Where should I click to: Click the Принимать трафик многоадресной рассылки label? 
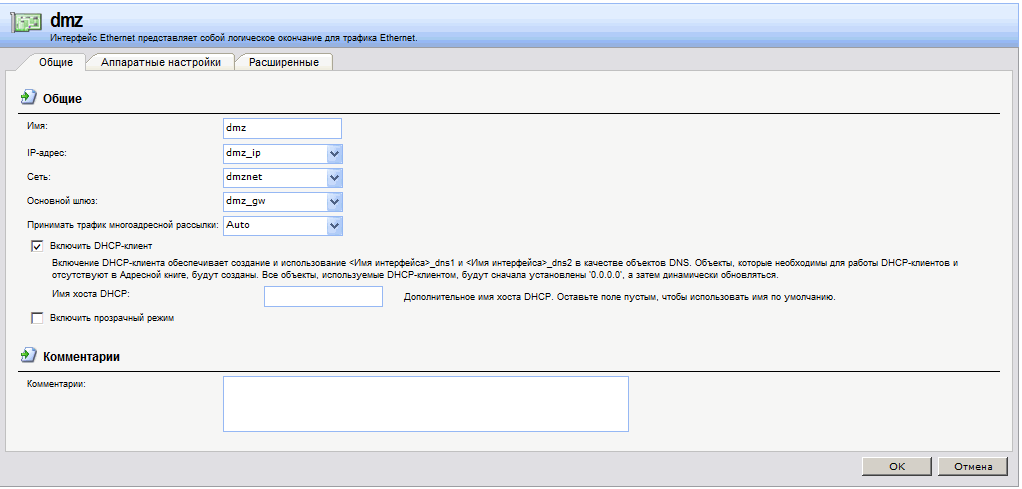pos(123,224)
